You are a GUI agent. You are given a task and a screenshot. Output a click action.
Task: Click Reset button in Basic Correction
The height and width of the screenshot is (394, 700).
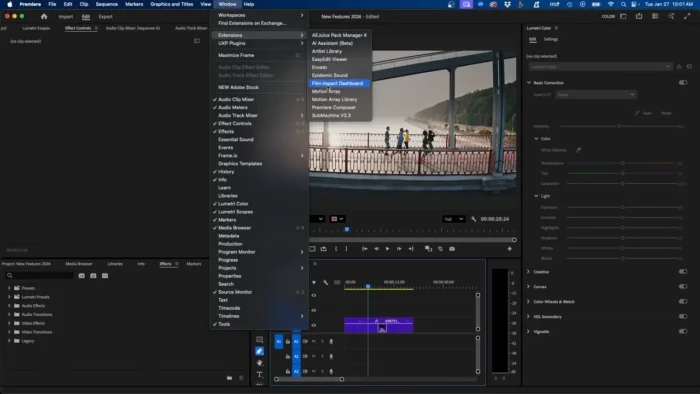tap(666, 113)
